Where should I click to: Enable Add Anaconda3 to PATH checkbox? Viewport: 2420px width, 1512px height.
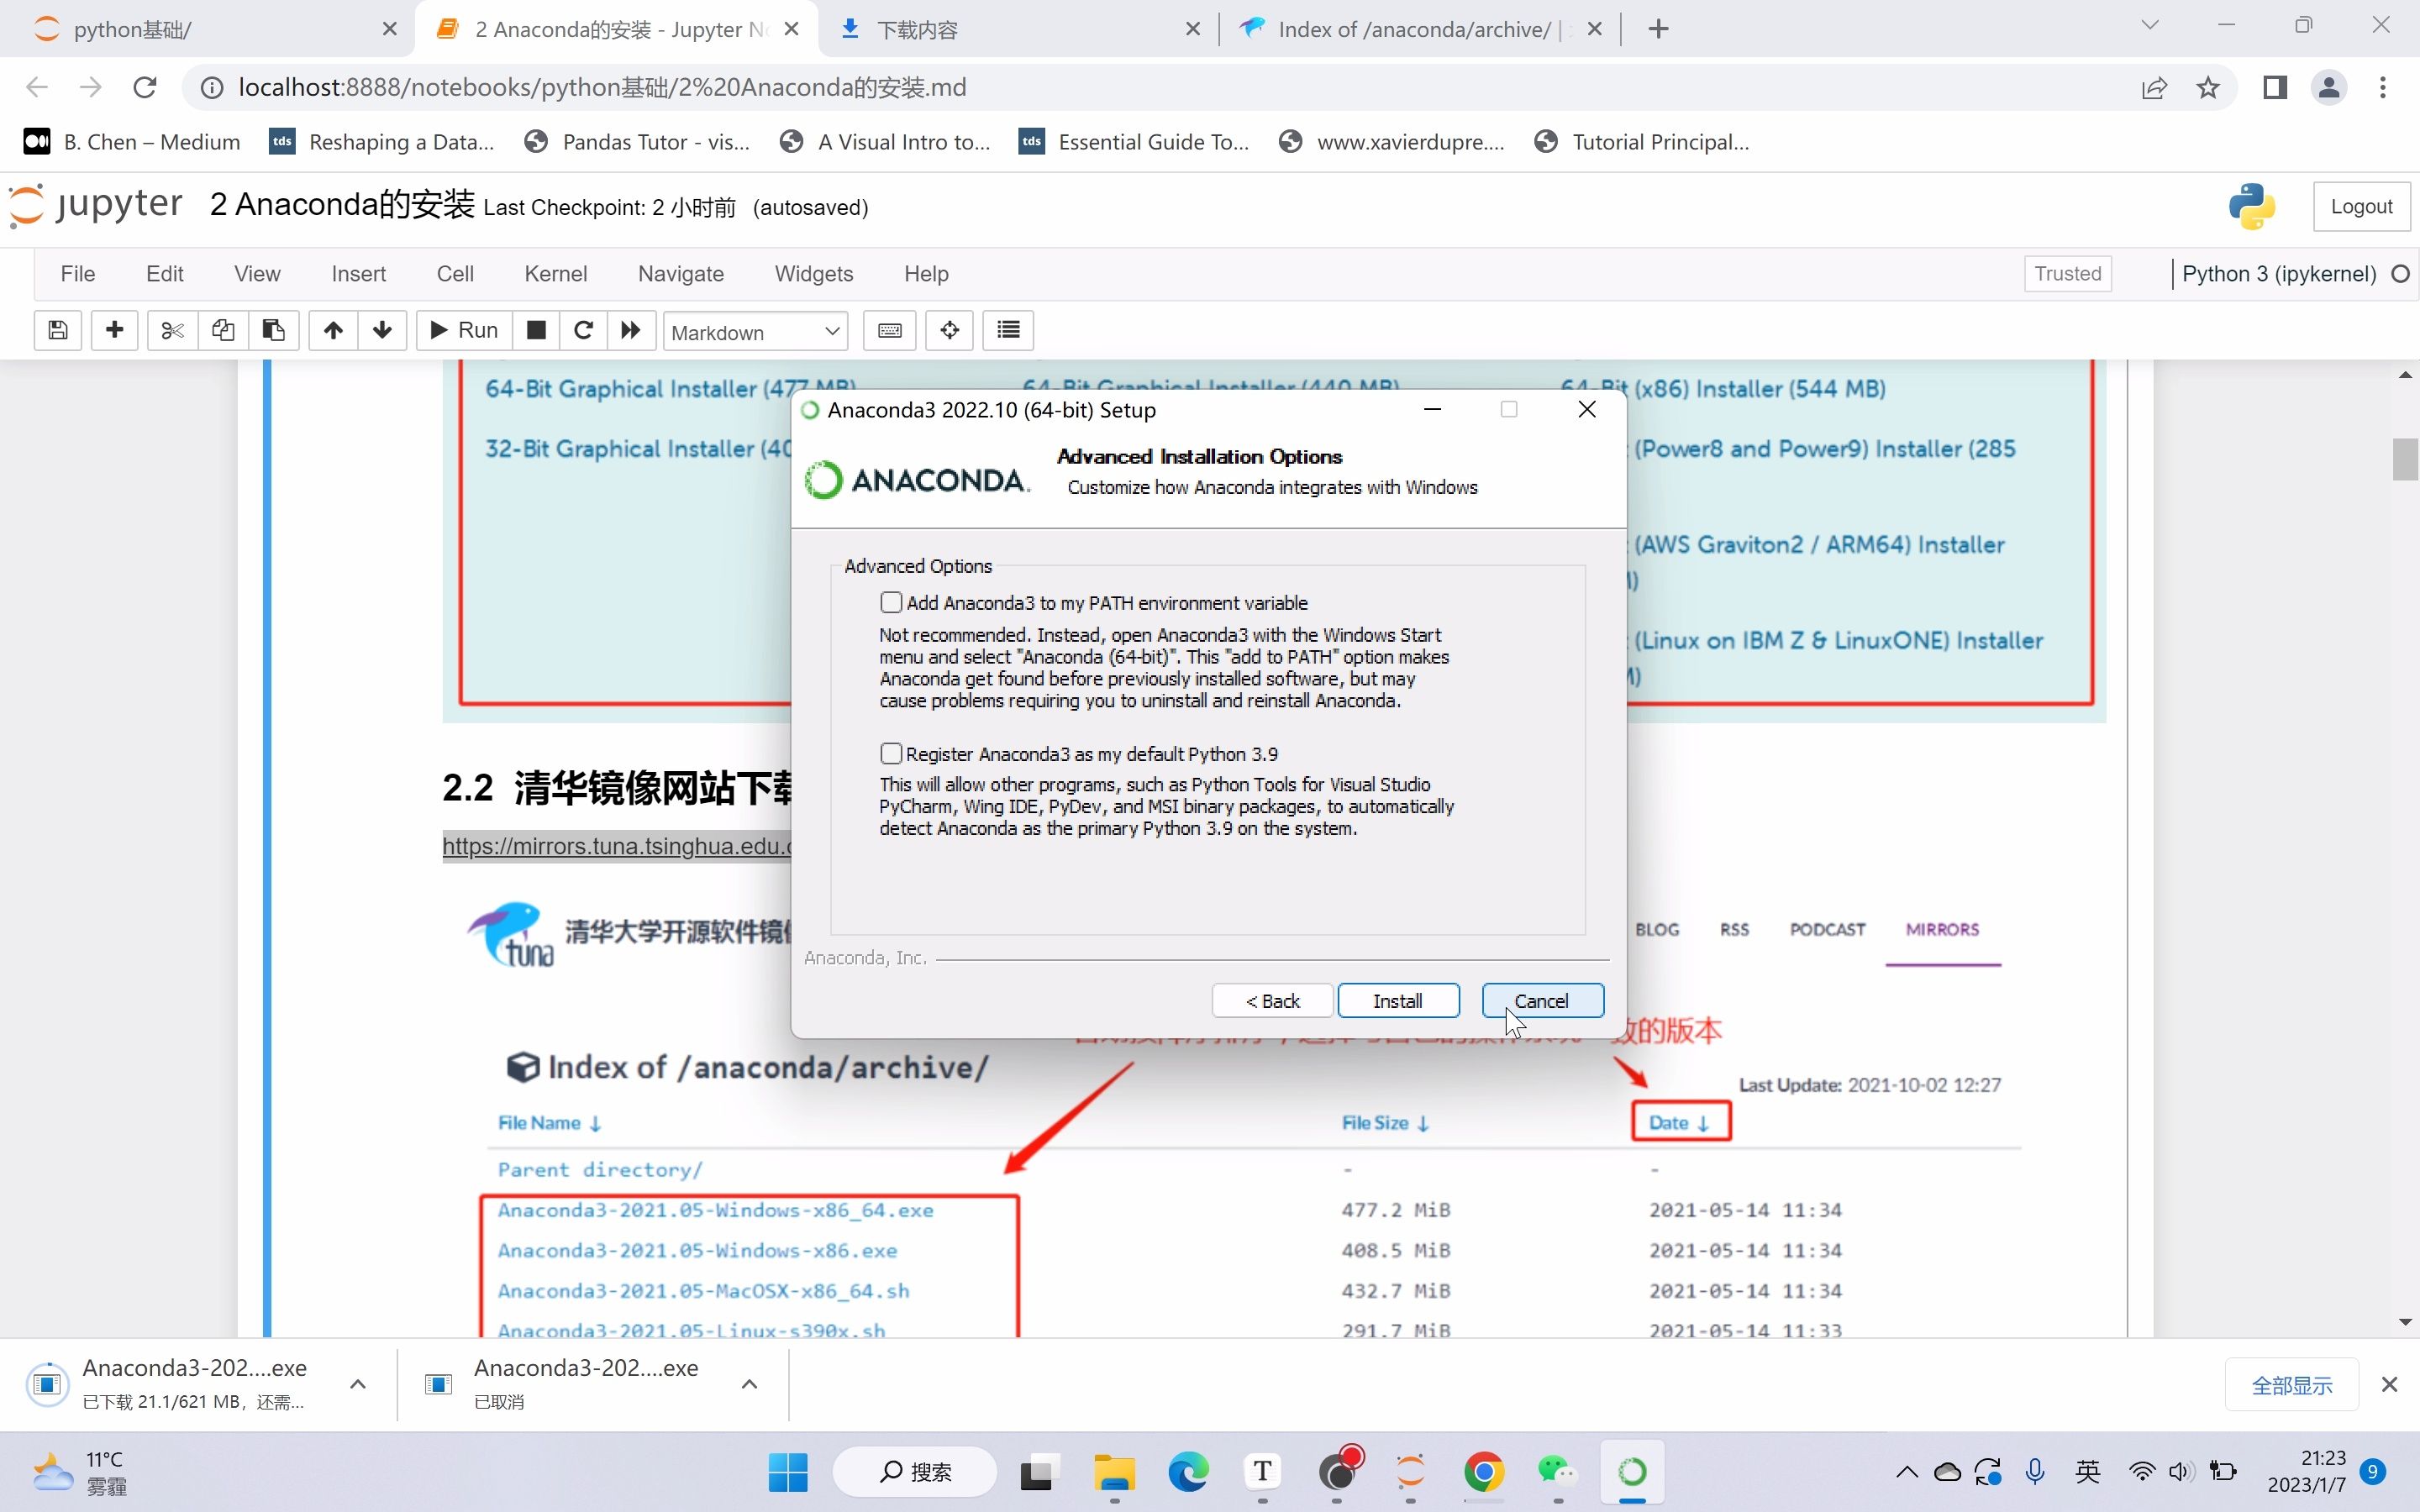(x=891, y=602)
